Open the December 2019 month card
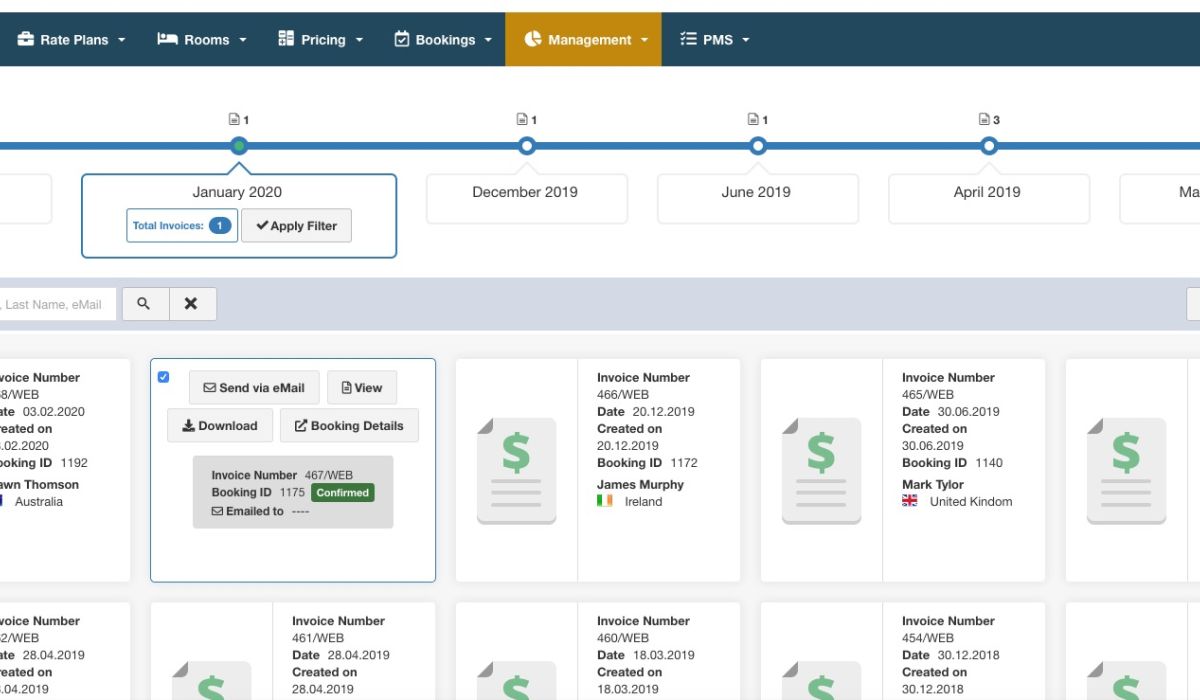 [x=527, y=199]
